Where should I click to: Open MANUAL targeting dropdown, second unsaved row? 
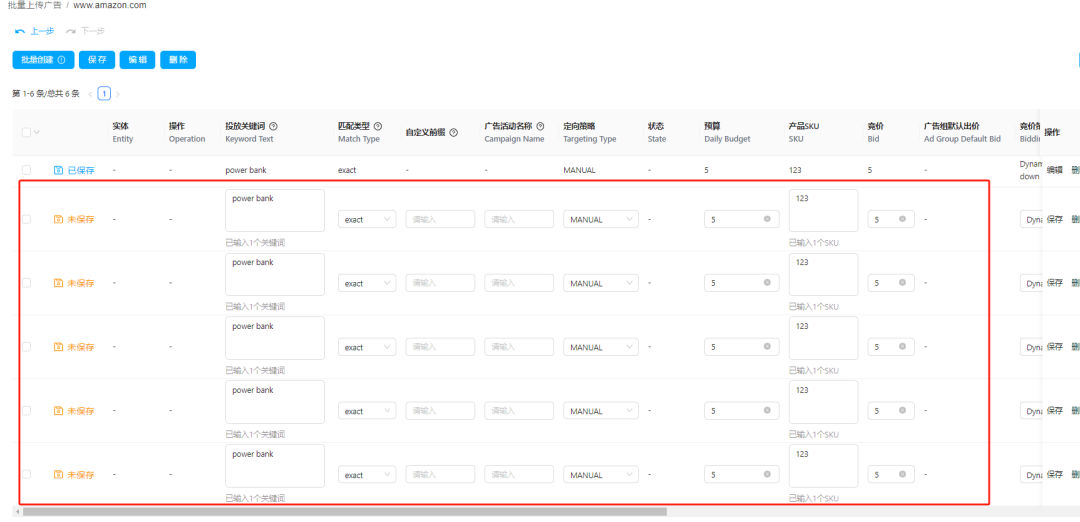click(601, 283)
